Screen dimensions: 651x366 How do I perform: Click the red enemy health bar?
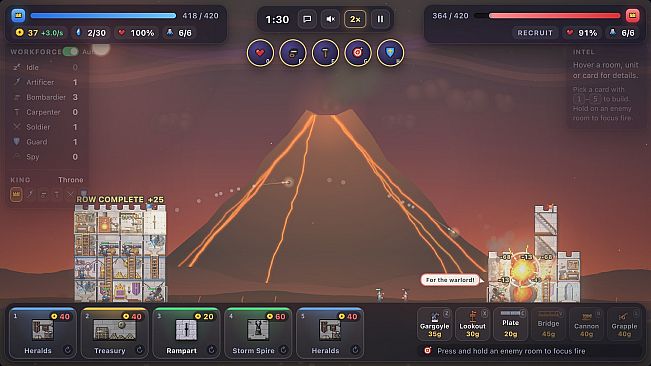pos(547,16)
